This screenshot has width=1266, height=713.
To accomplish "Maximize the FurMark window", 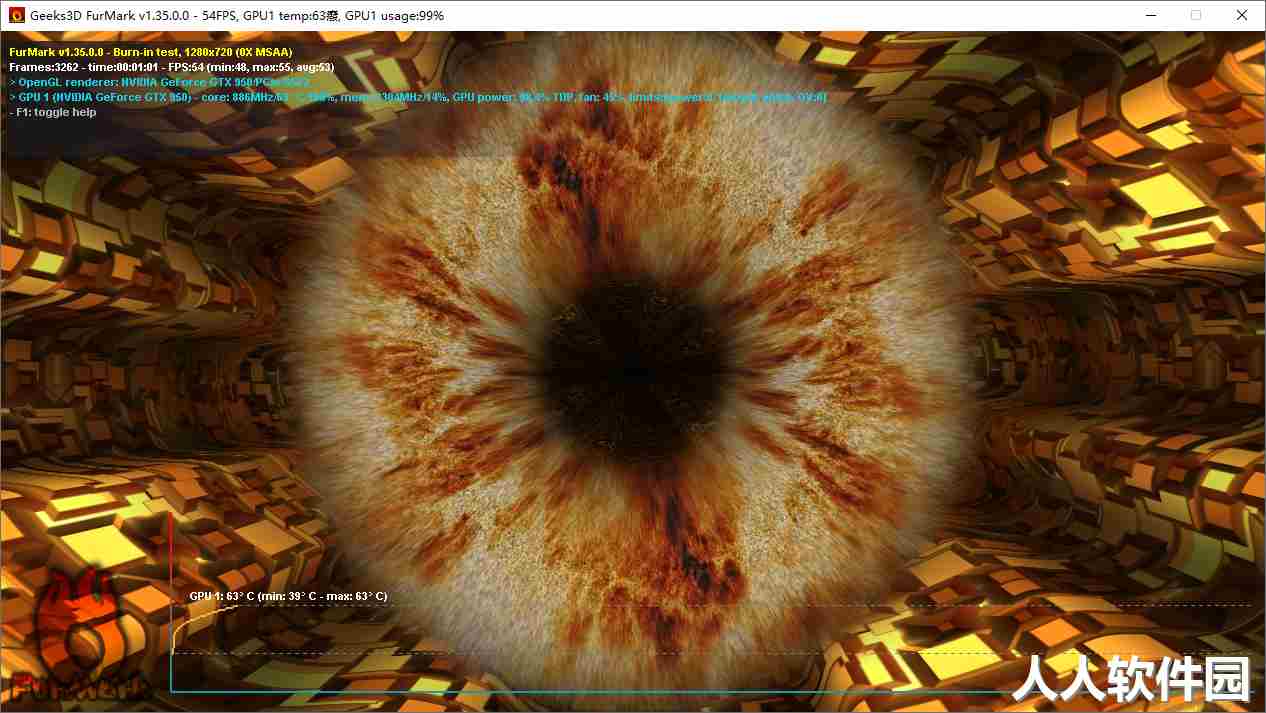I will 1196,15.
